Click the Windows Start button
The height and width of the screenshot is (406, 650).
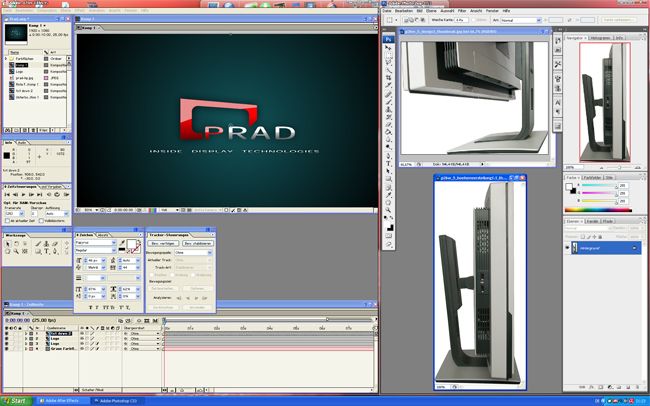[x=16, y=401]
